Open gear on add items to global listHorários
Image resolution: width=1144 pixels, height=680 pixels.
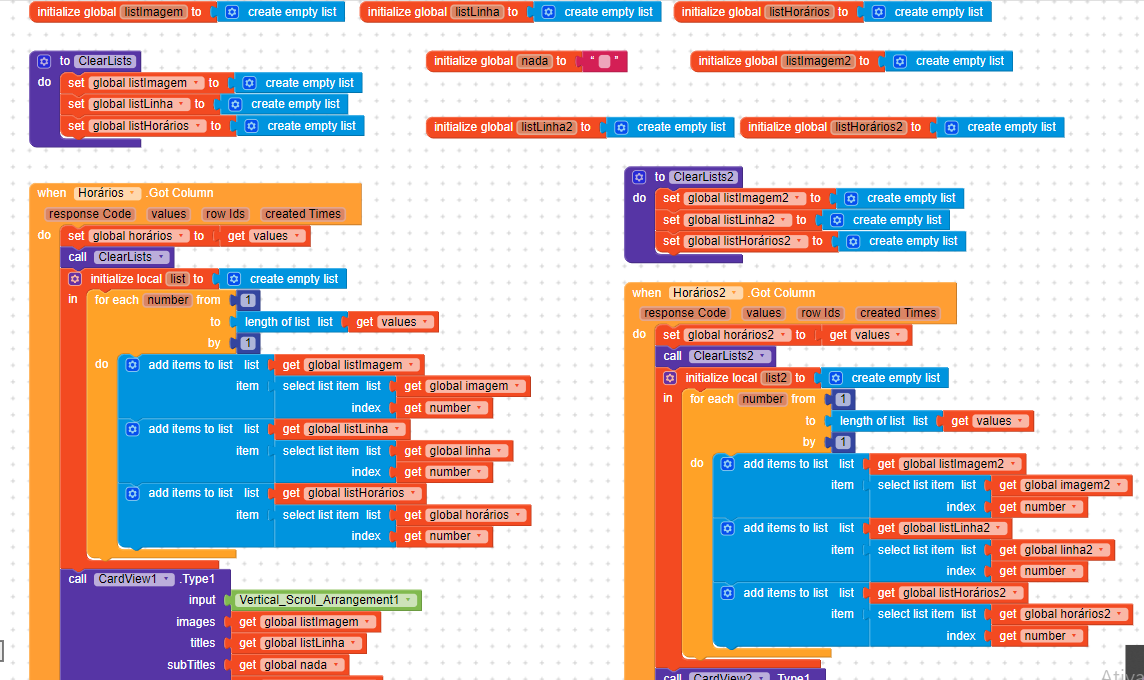[133, 494]
